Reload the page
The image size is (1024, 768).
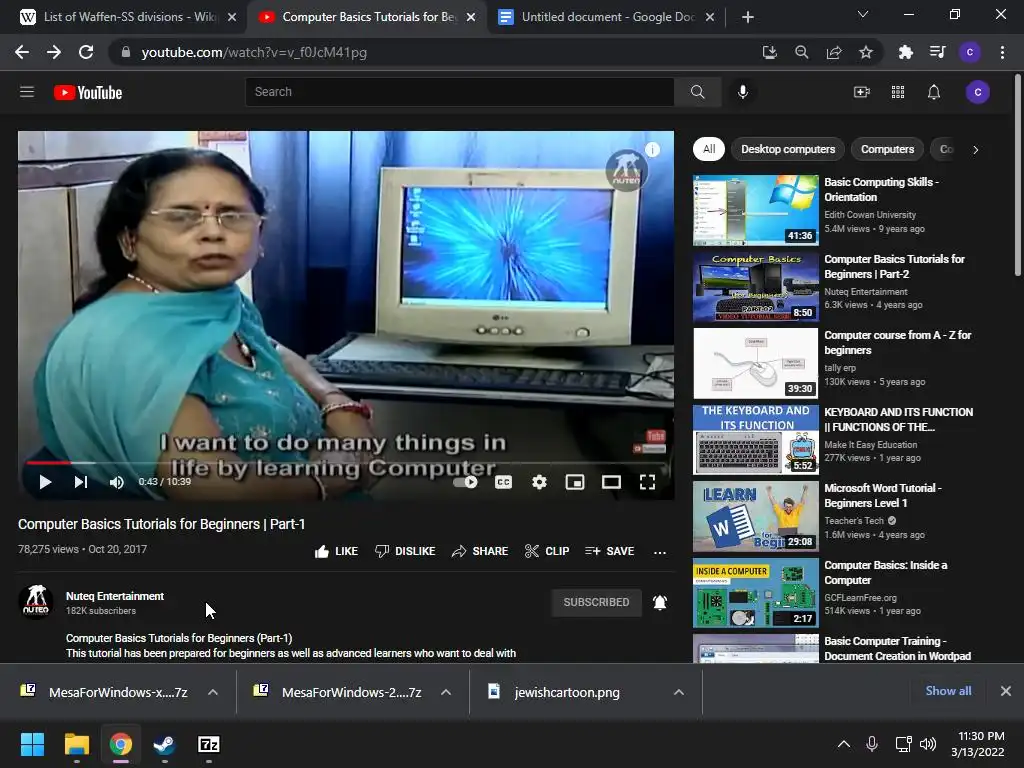click(86, 52)
